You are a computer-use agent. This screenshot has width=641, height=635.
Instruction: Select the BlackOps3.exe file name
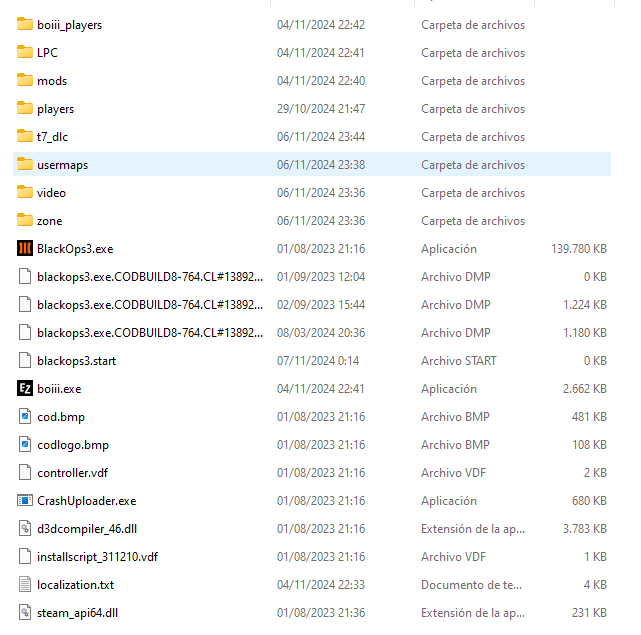pyautogui.click(x=75, y=249)
